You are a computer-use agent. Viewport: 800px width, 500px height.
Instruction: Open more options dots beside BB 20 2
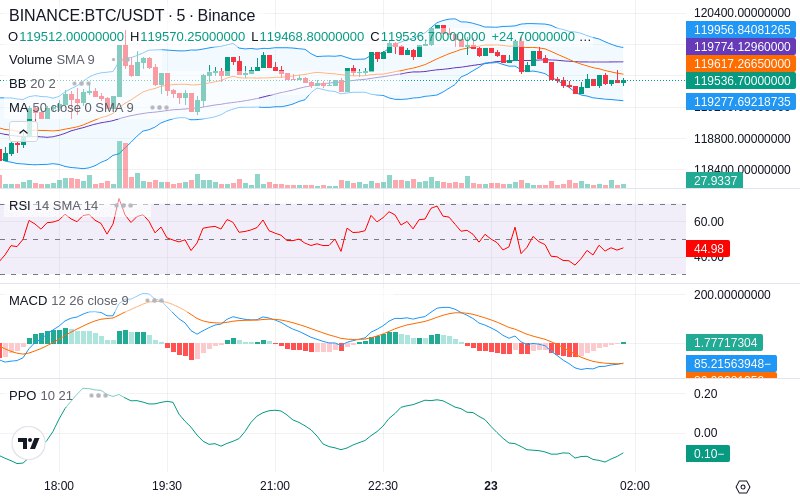82,83
